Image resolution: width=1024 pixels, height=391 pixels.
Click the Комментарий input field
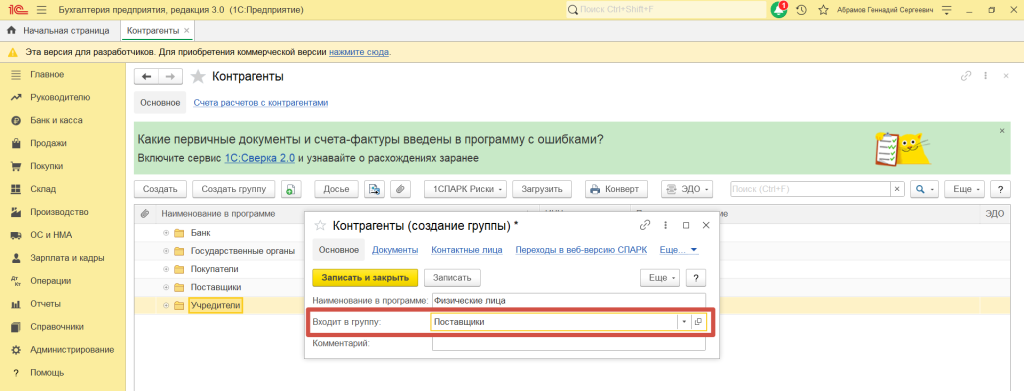point(569,343)
